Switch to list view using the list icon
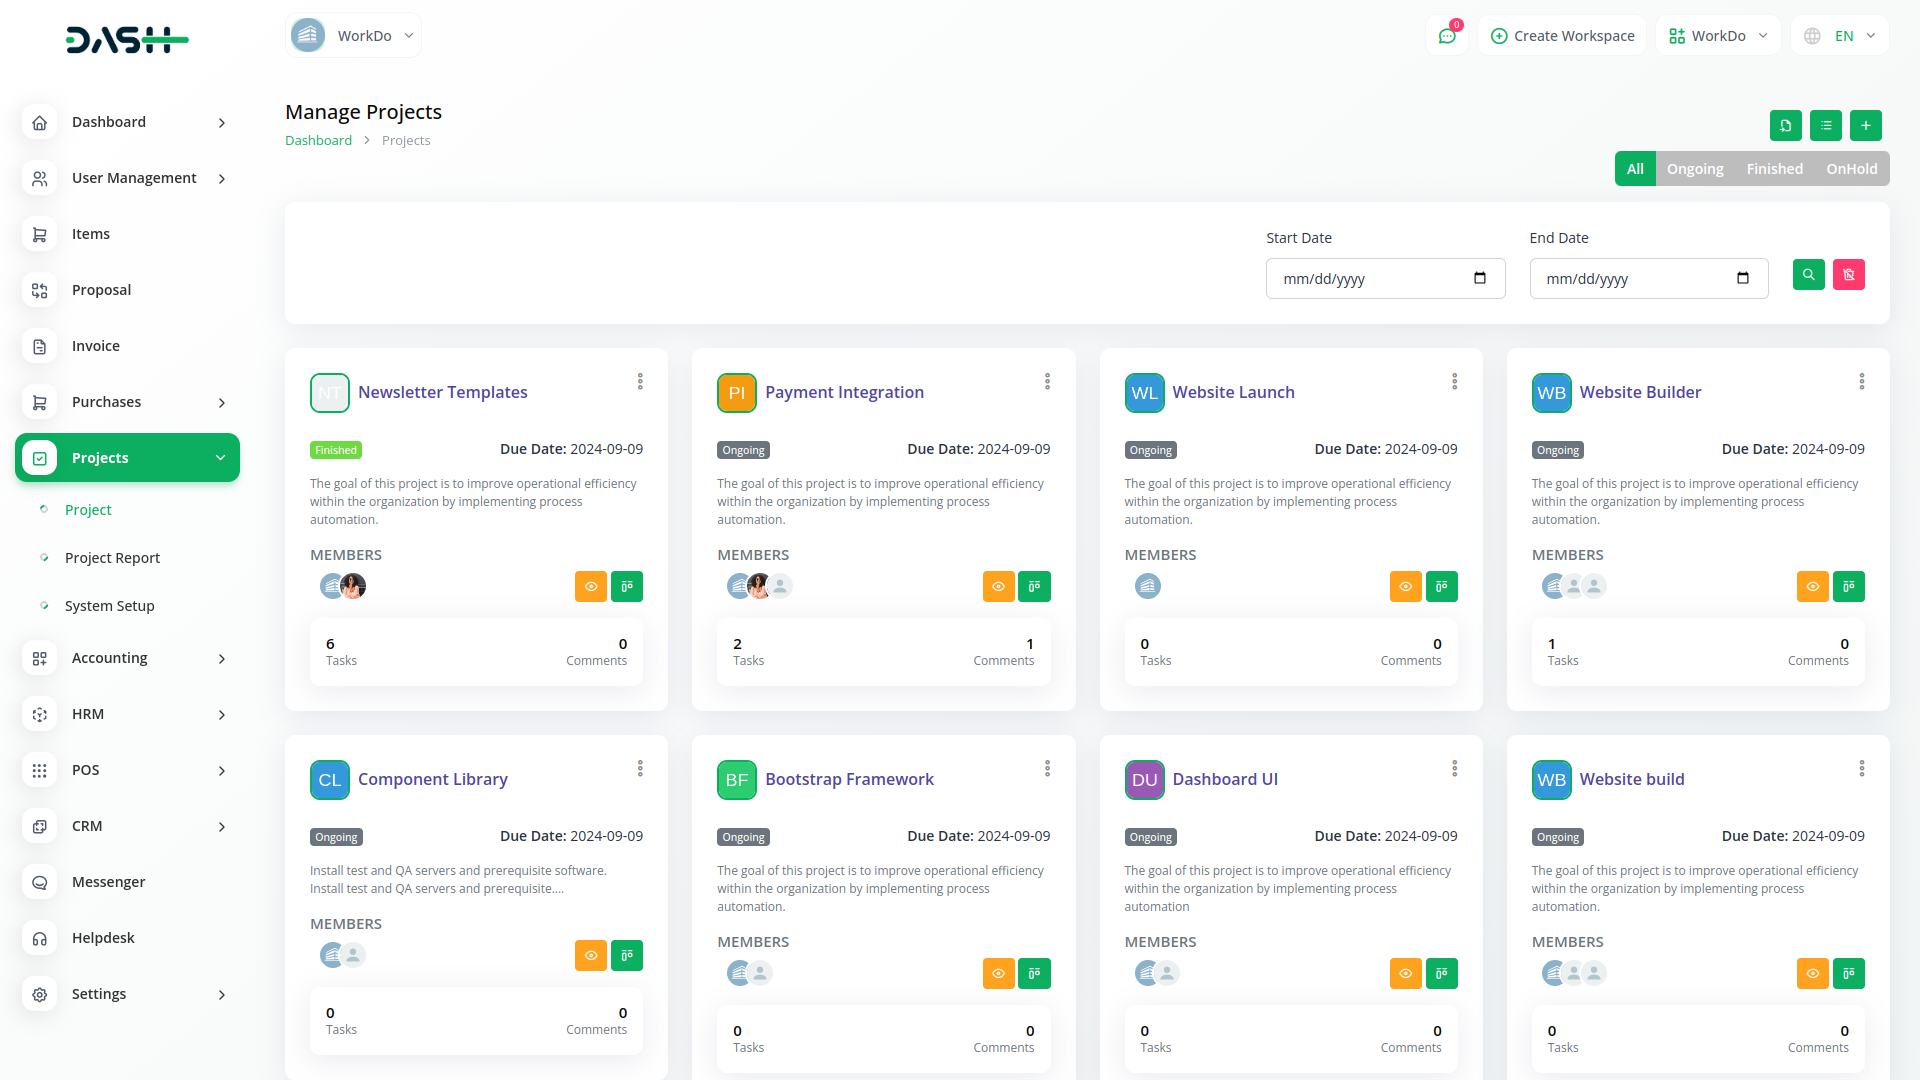Screen dimensions: 1920x1080 tap(1825, 126)
